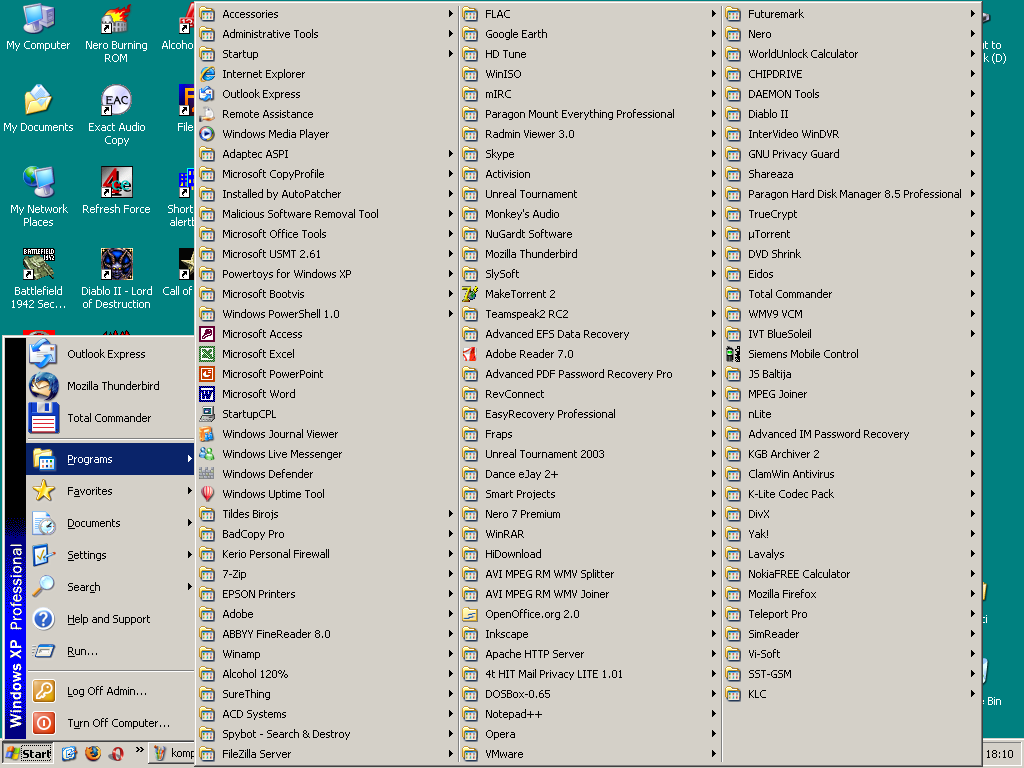This screenshot has height=768, width=1024.
Task: Open the Opera program folder
Action: [590, 734]
